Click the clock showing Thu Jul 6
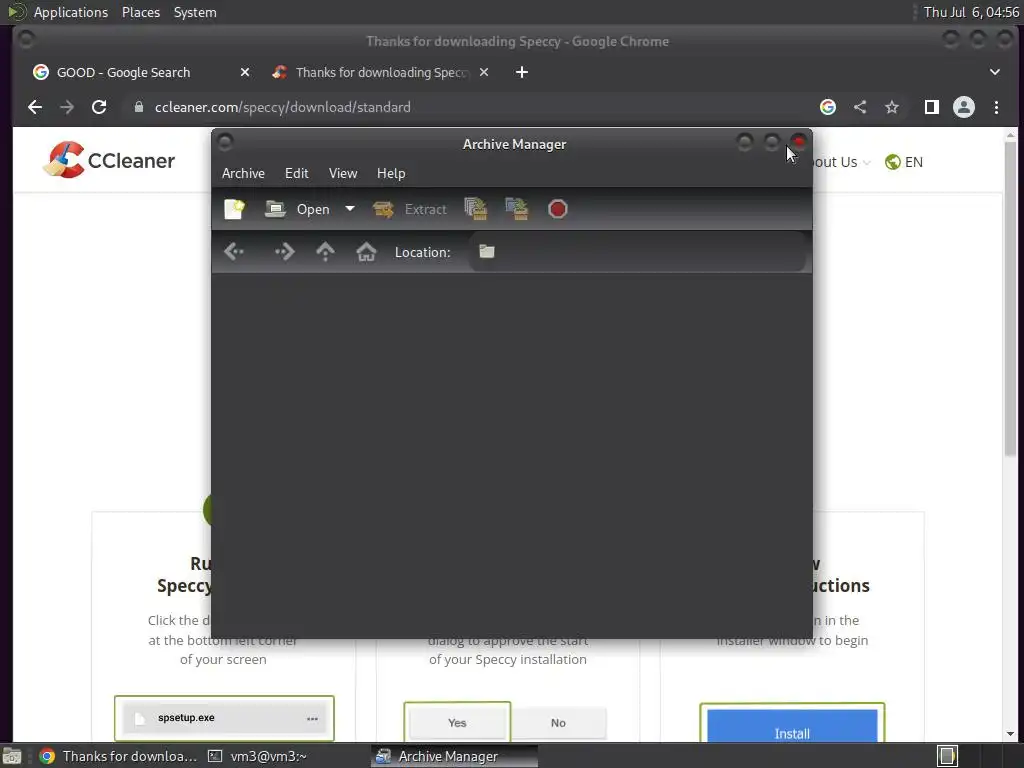Viewport: 1024px width, 768px height. click(x=971, y=12)
